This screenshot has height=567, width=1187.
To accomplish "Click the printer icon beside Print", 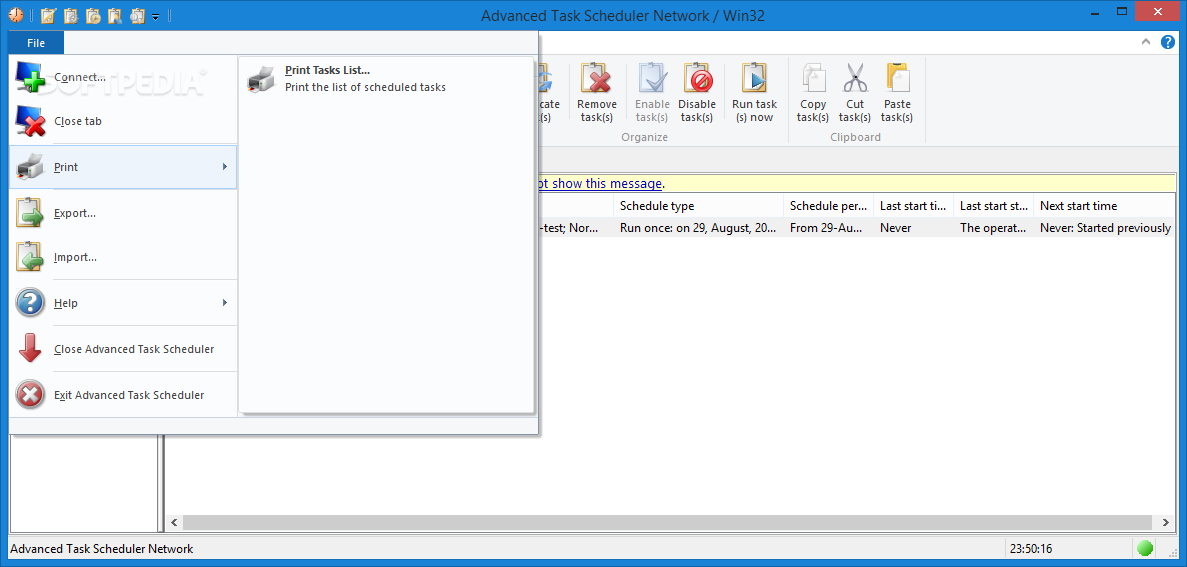I will (x=30, y=167).
